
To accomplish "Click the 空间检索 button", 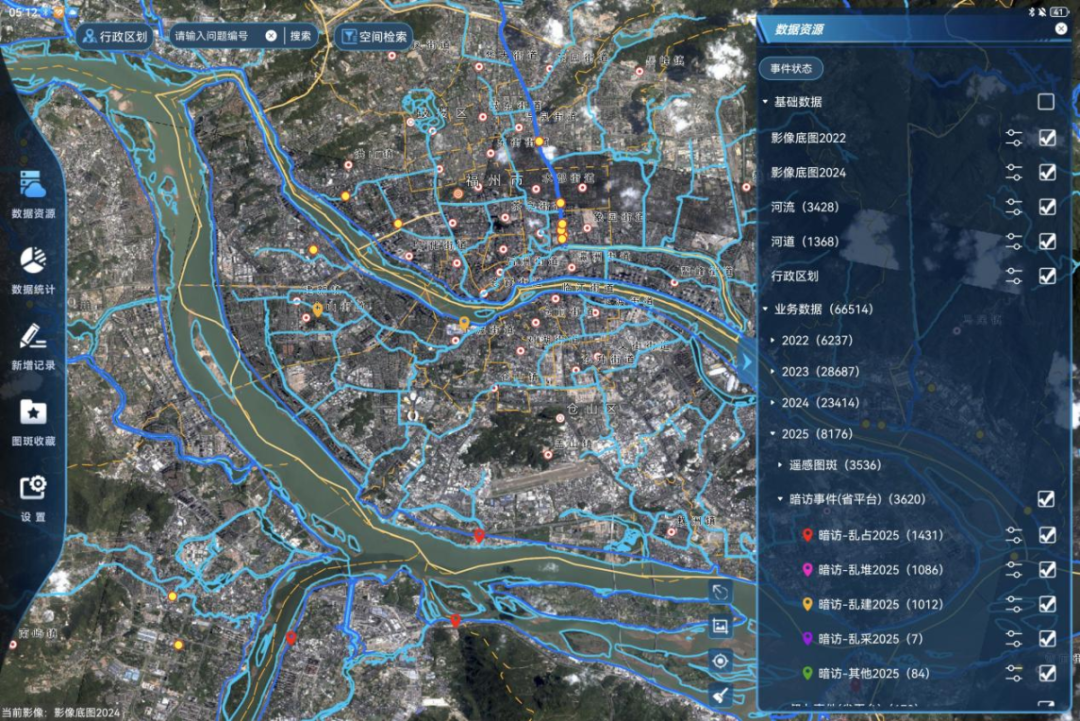I will (x=374, y=37).
